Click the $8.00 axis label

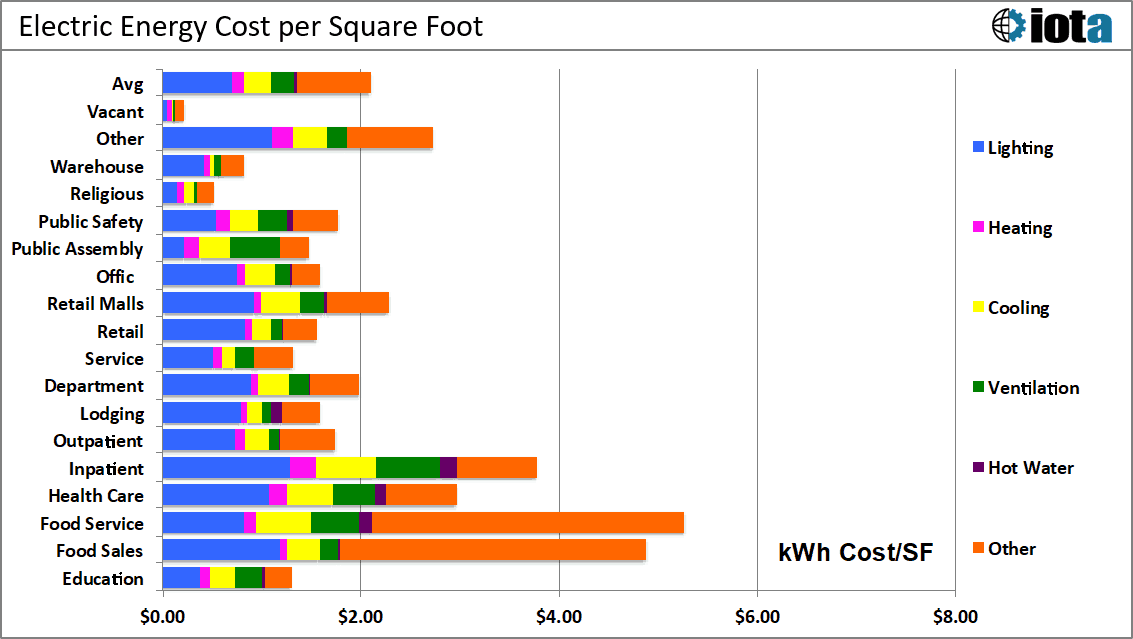(955, 617)
